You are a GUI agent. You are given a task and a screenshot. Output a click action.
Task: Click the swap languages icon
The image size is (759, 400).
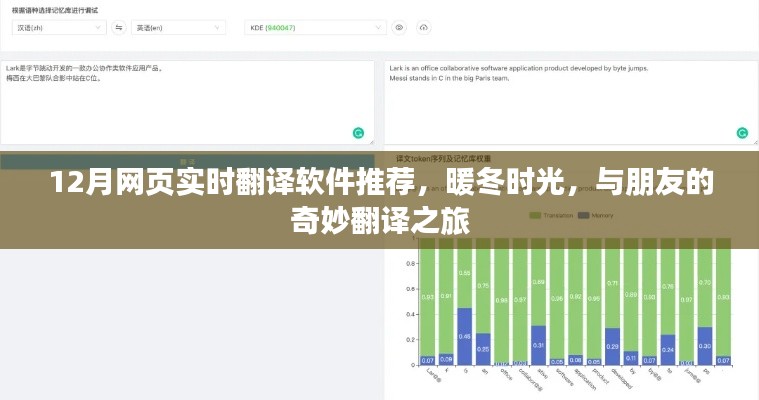click(x=119, y=29)
